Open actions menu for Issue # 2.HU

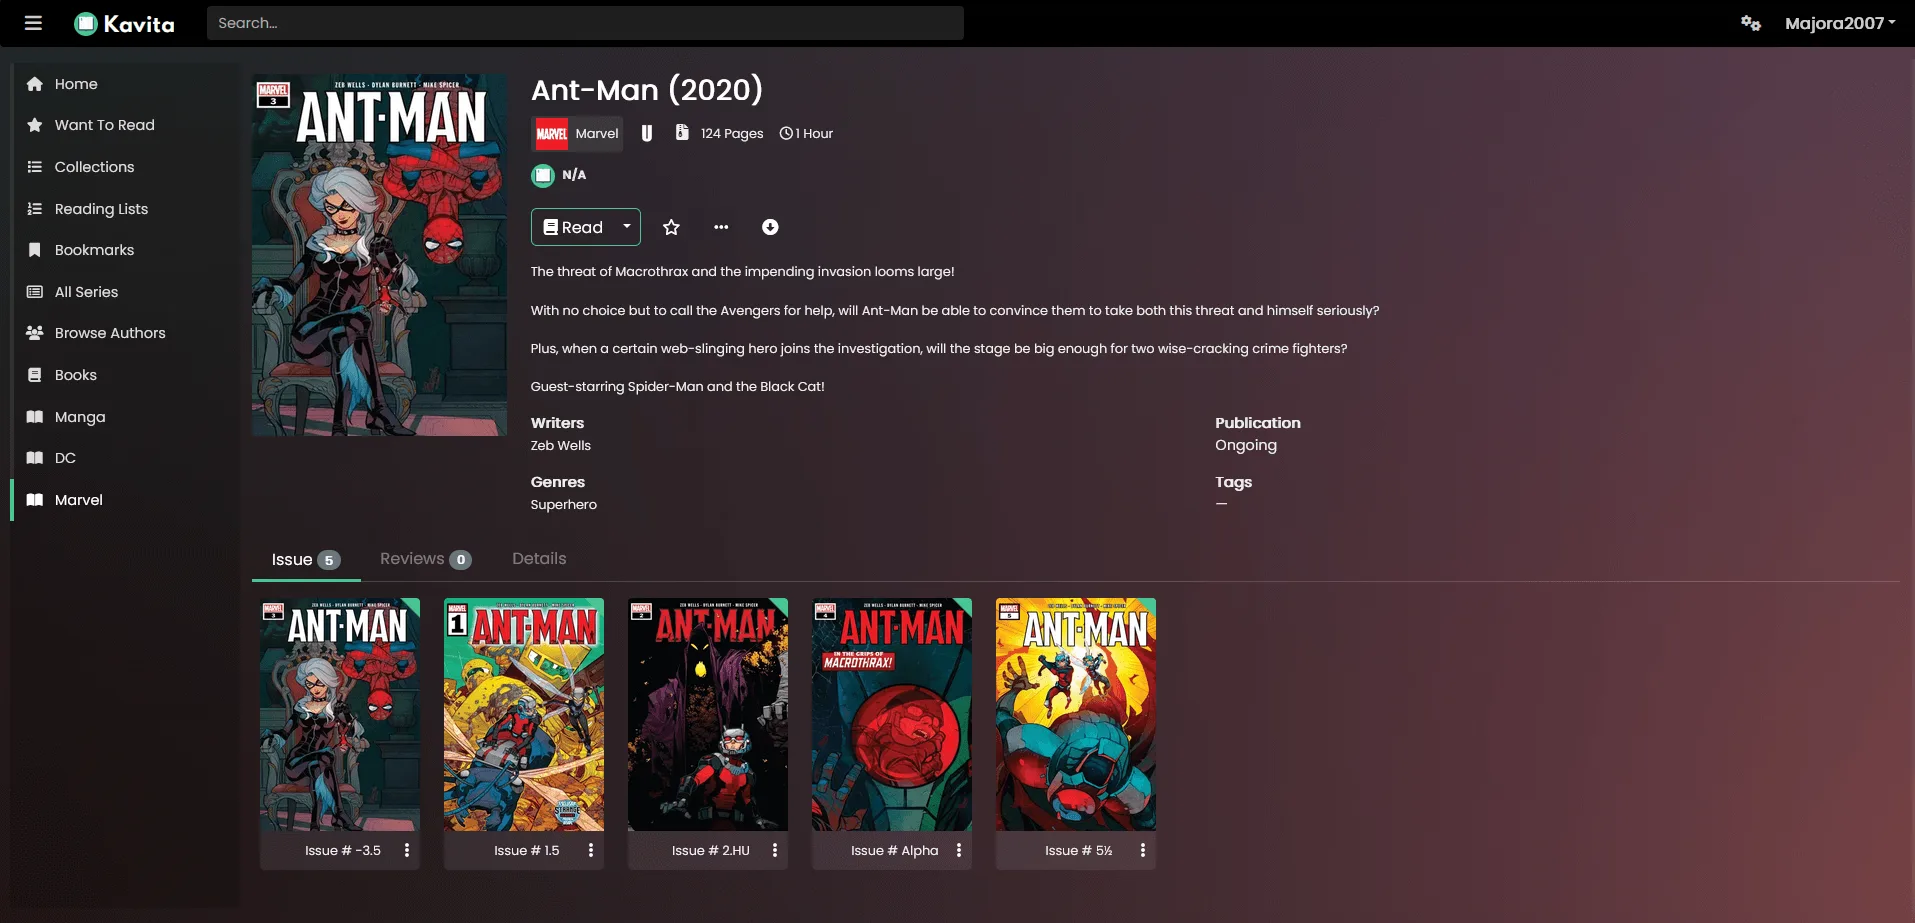click(x=775, y=850)
